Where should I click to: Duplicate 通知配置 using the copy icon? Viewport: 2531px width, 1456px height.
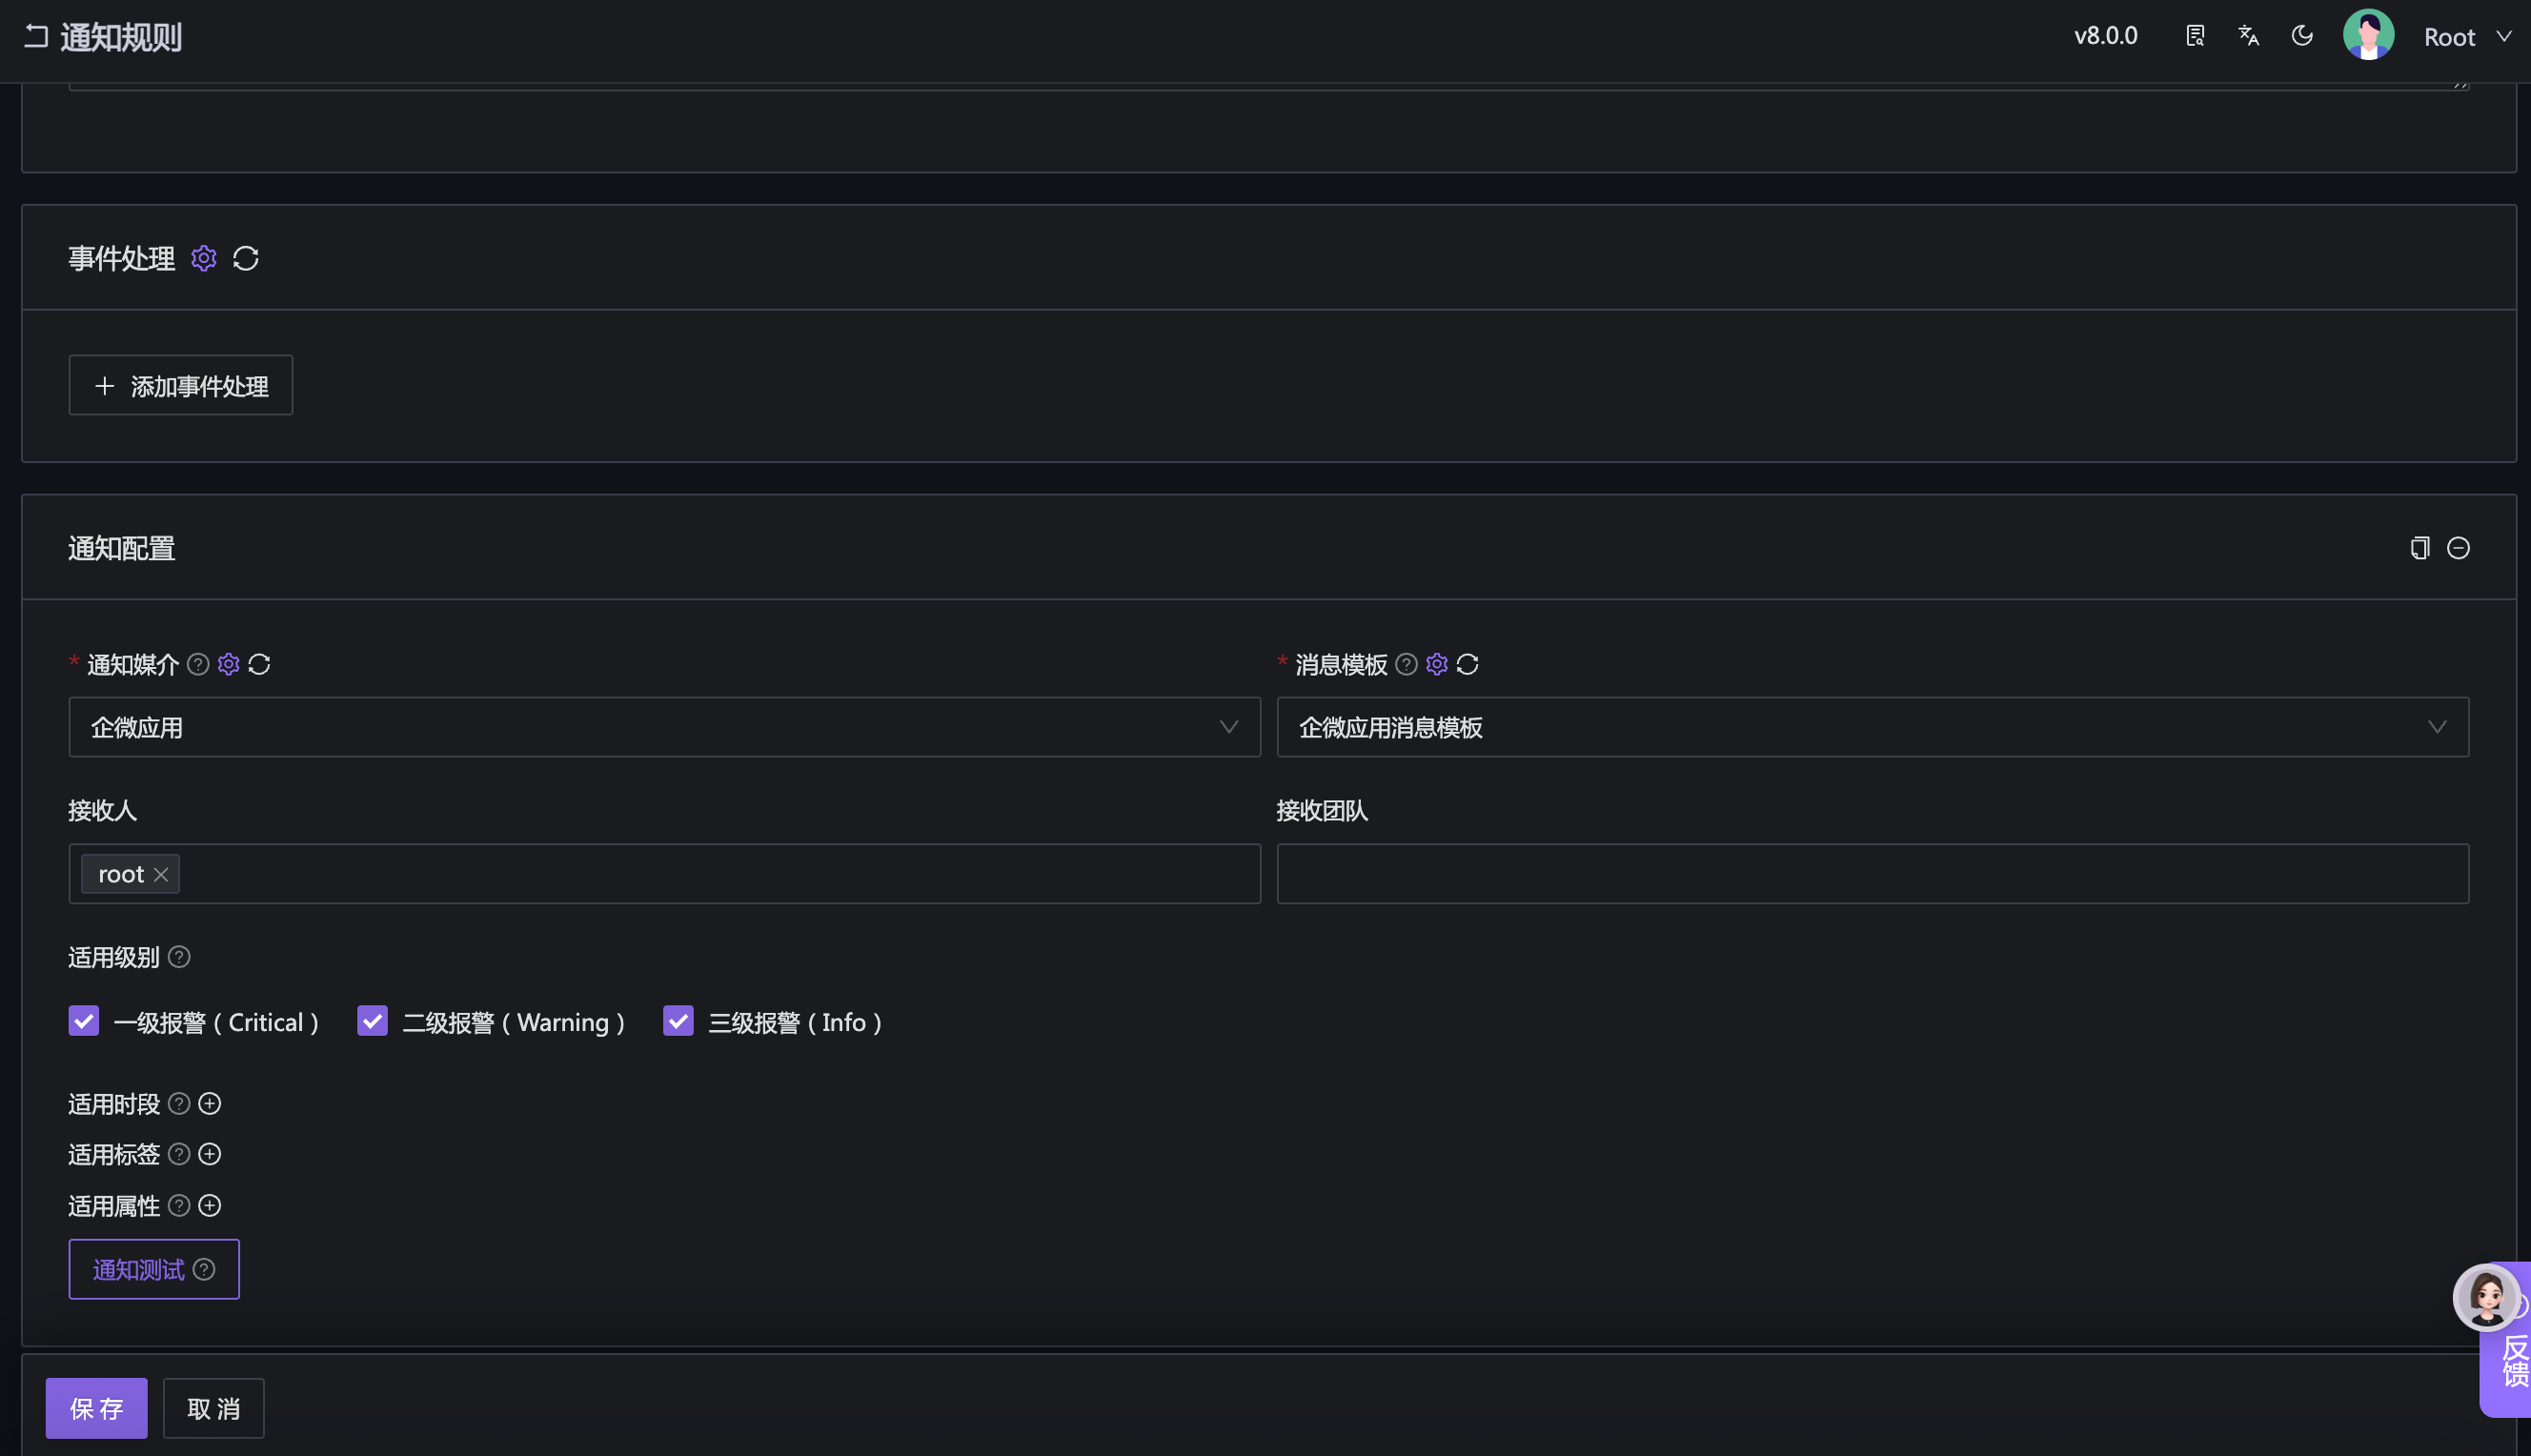click(x=2419, y=547)
